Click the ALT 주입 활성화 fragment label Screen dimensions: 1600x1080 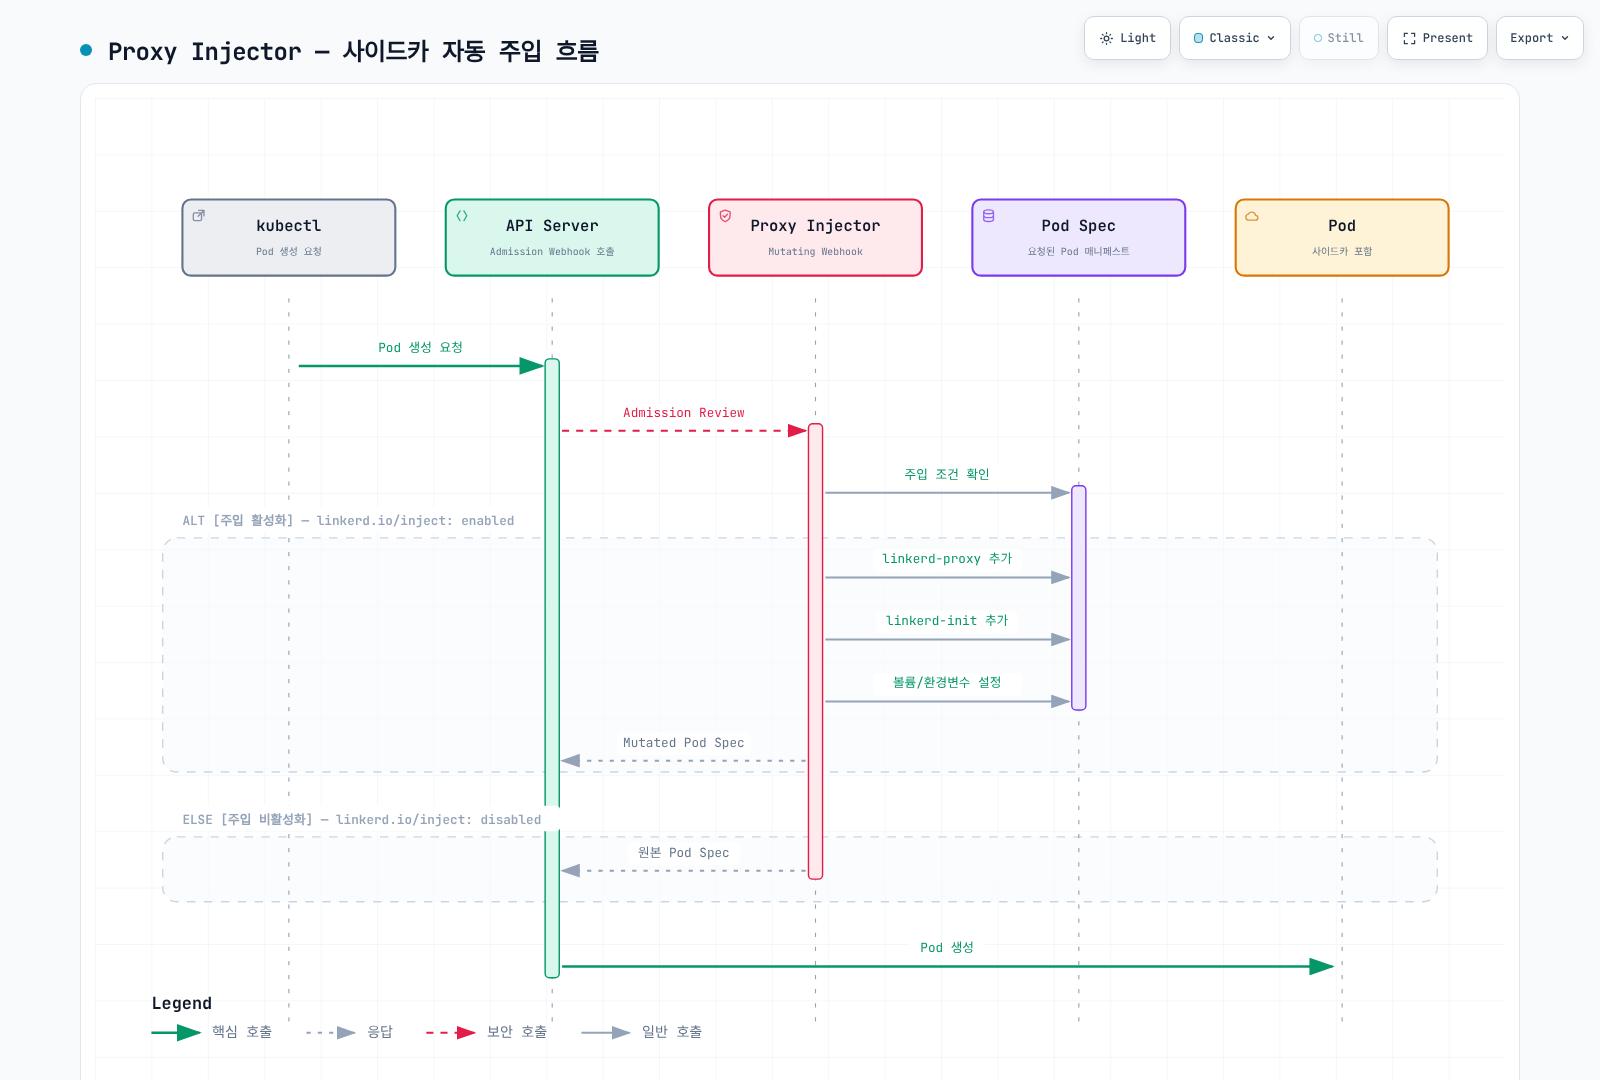coord(348,521)
